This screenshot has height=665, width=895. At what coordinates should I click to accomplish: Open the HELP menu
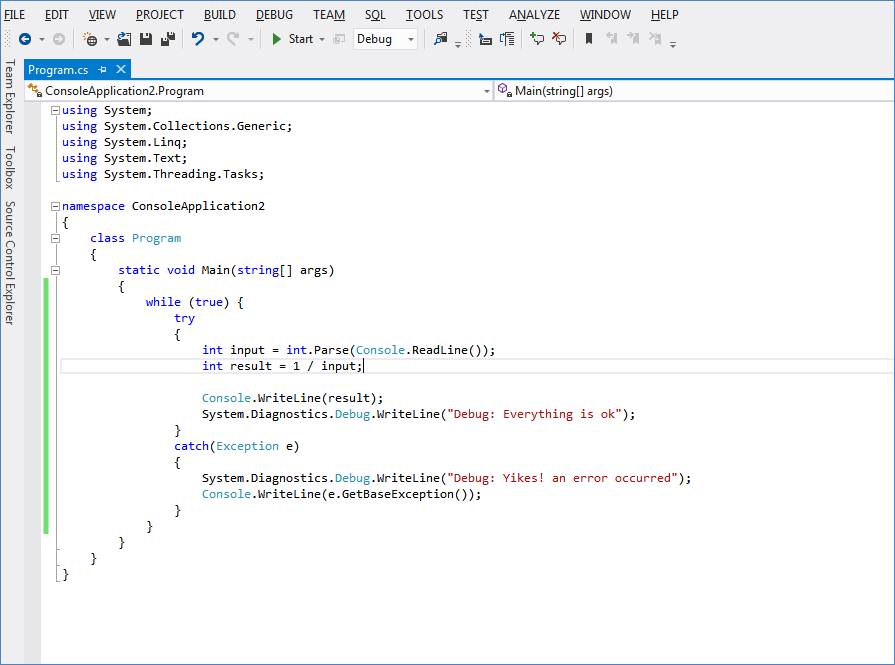pyautogui.click(x=664, y=15)
